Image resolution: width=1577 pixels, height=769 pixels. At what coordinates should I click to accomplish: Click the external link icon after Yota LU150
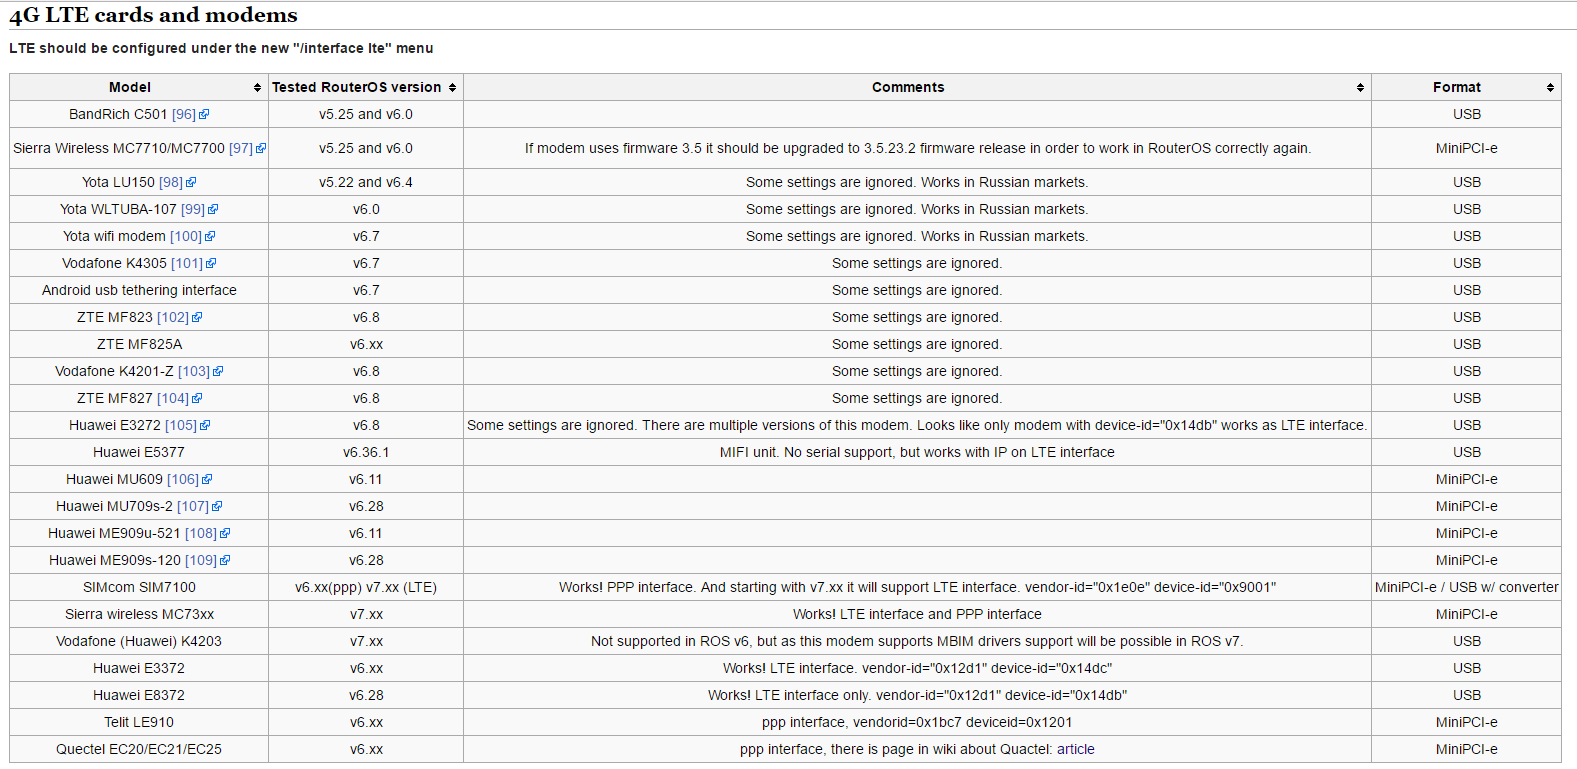coord(191,183)
